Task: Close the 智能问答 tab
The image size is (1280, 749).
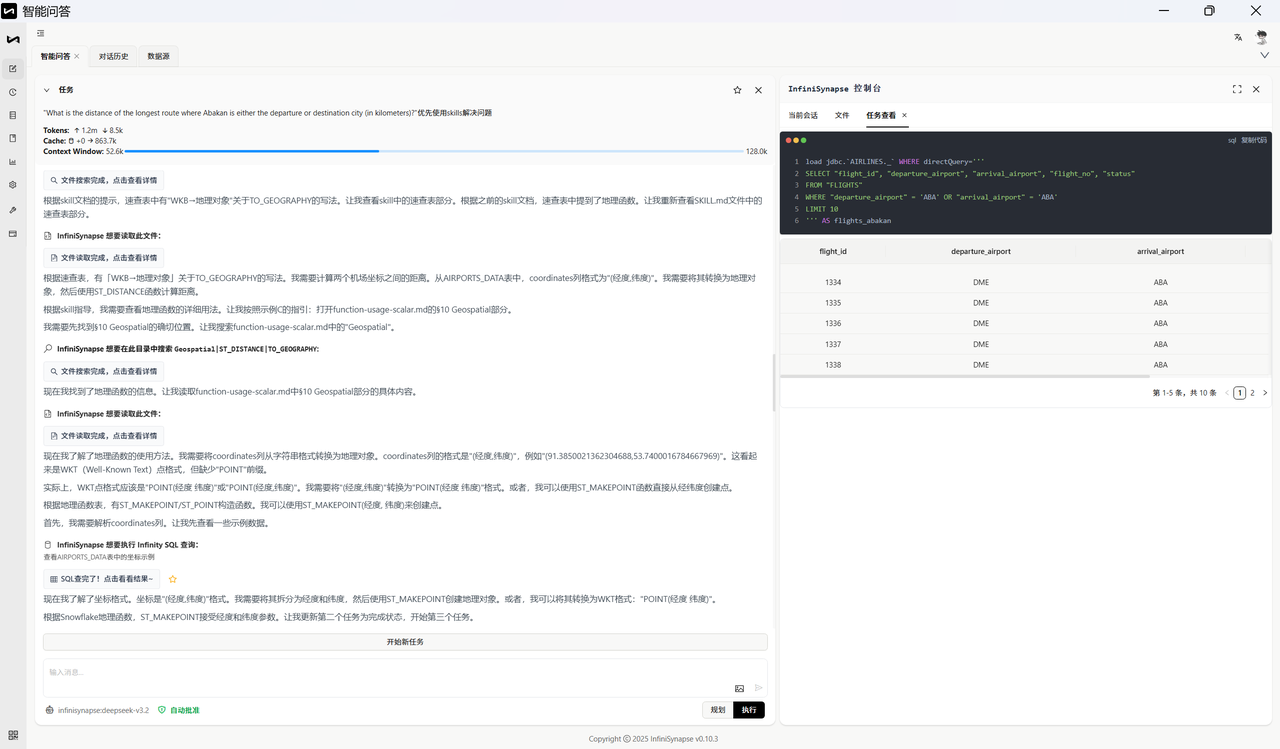Action: click(77, 56)
